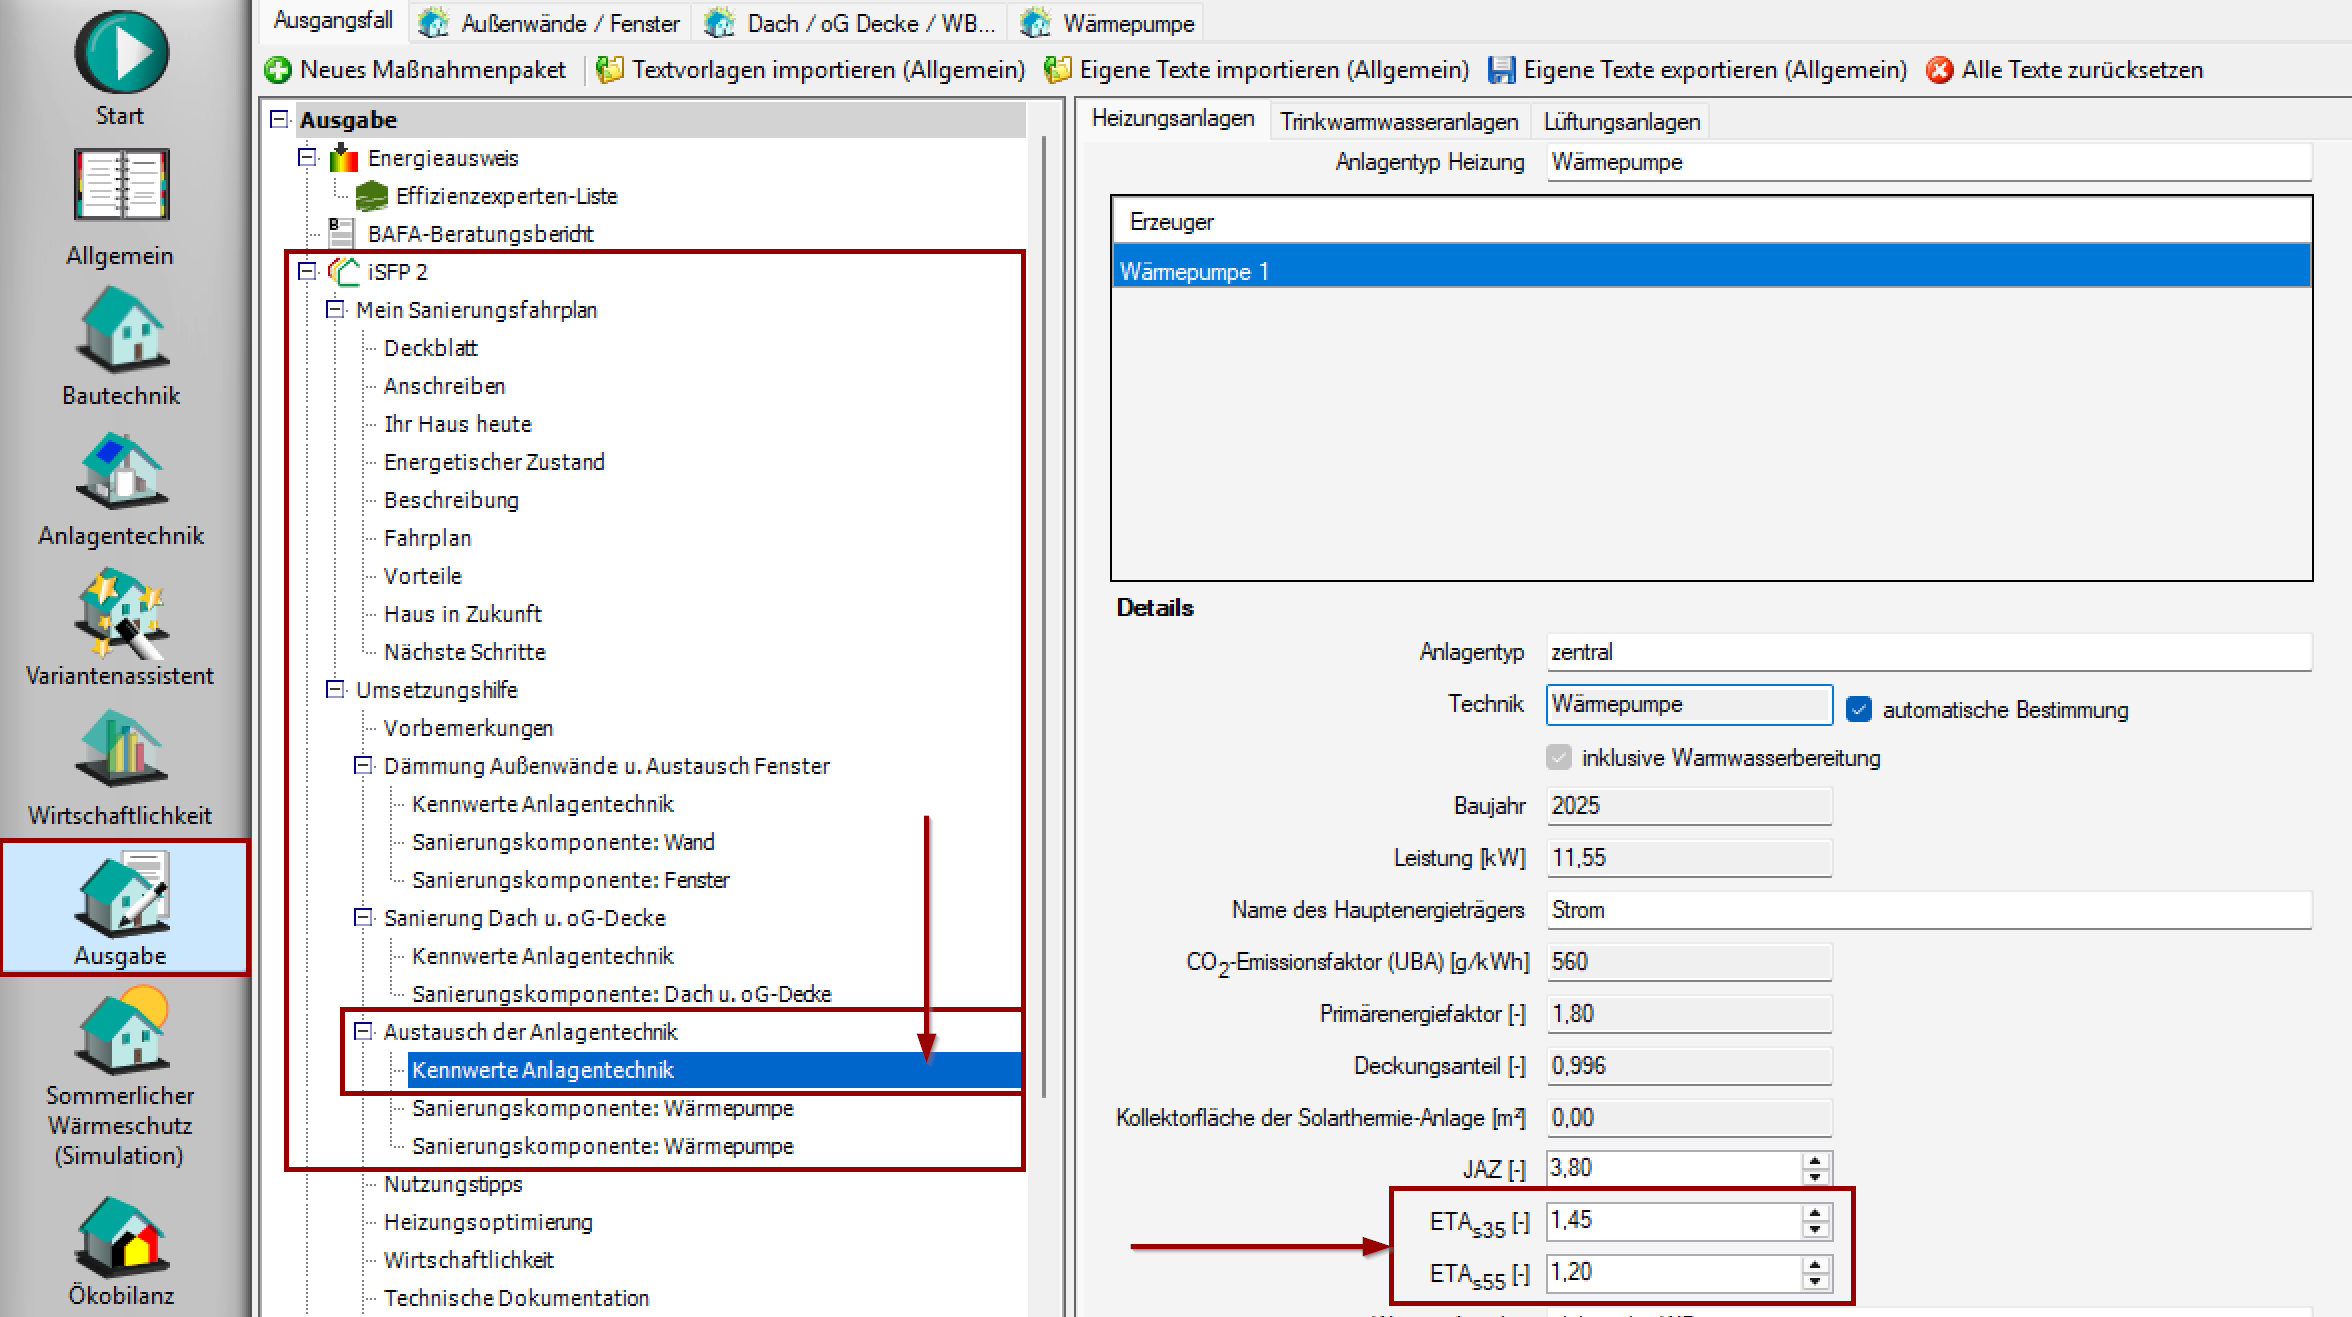The image size is (2352, 1317).
Task: Click the ETAs35 input field
Action: [x=1672, y=1220]
